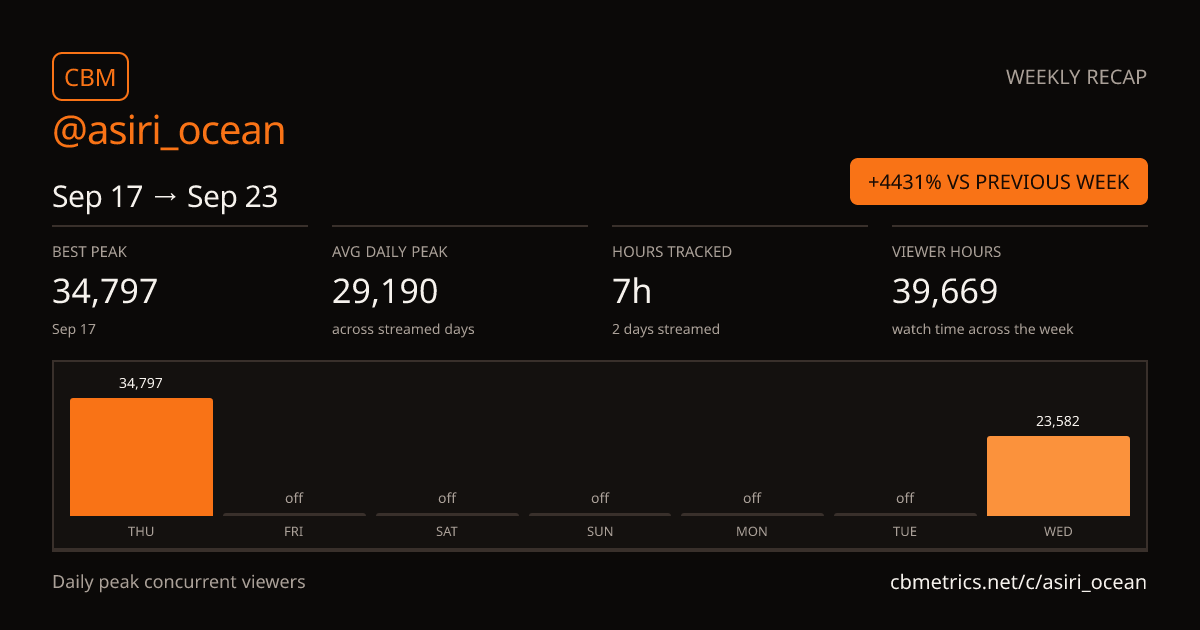Click the Monday off bar placeholder

point(752,514)
